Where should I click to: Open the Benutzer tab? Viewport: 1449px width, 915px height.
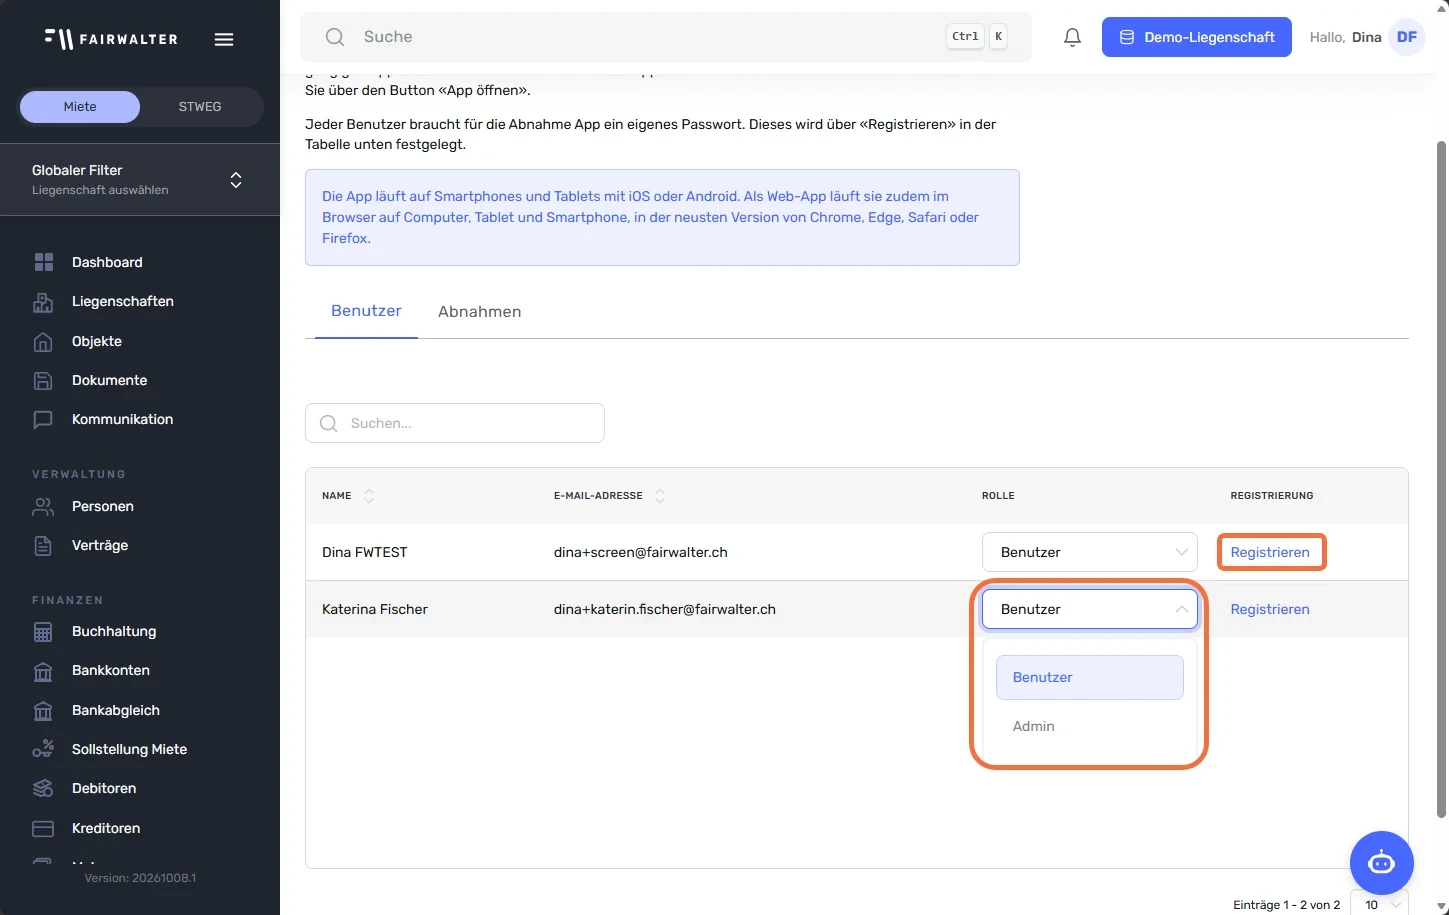[x=366, y=311]
